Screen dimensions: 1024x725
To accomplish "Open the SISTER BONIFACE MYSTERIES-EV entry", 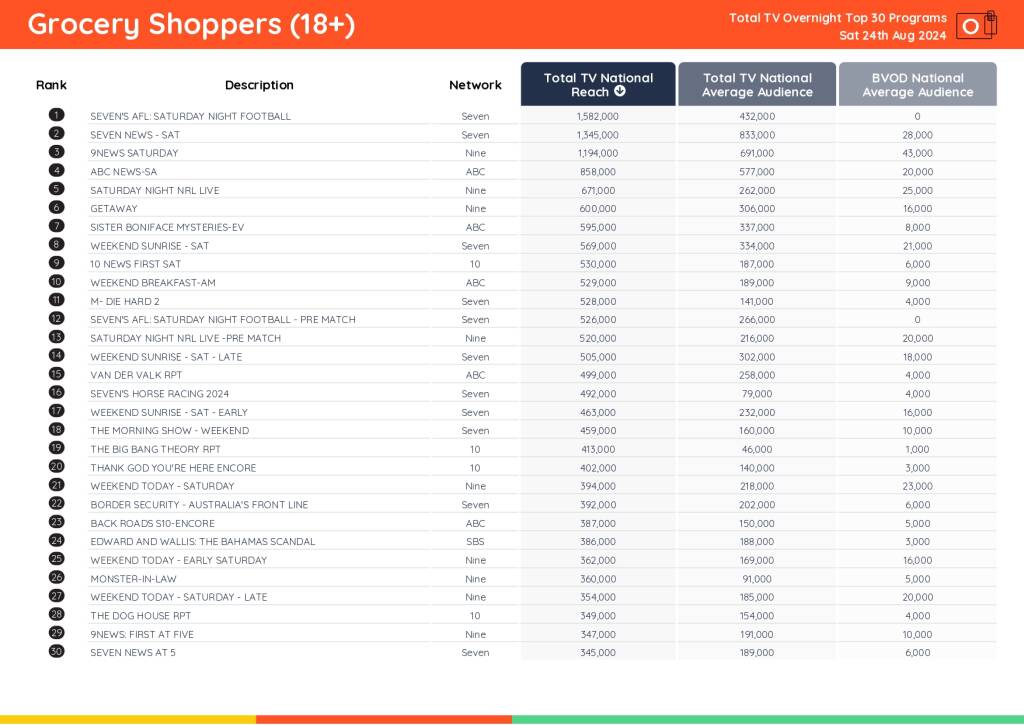I will coord(167,227).
